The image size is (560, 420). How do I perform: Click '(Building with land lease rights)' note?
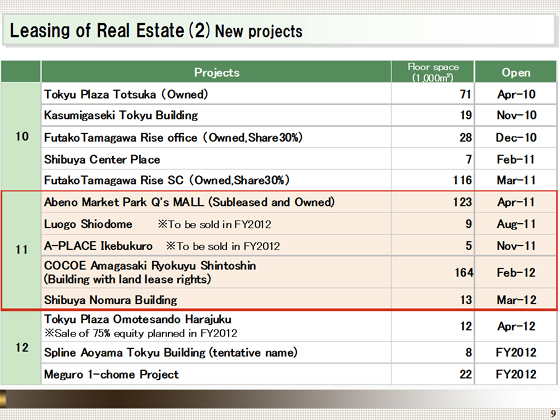point(128,279)
